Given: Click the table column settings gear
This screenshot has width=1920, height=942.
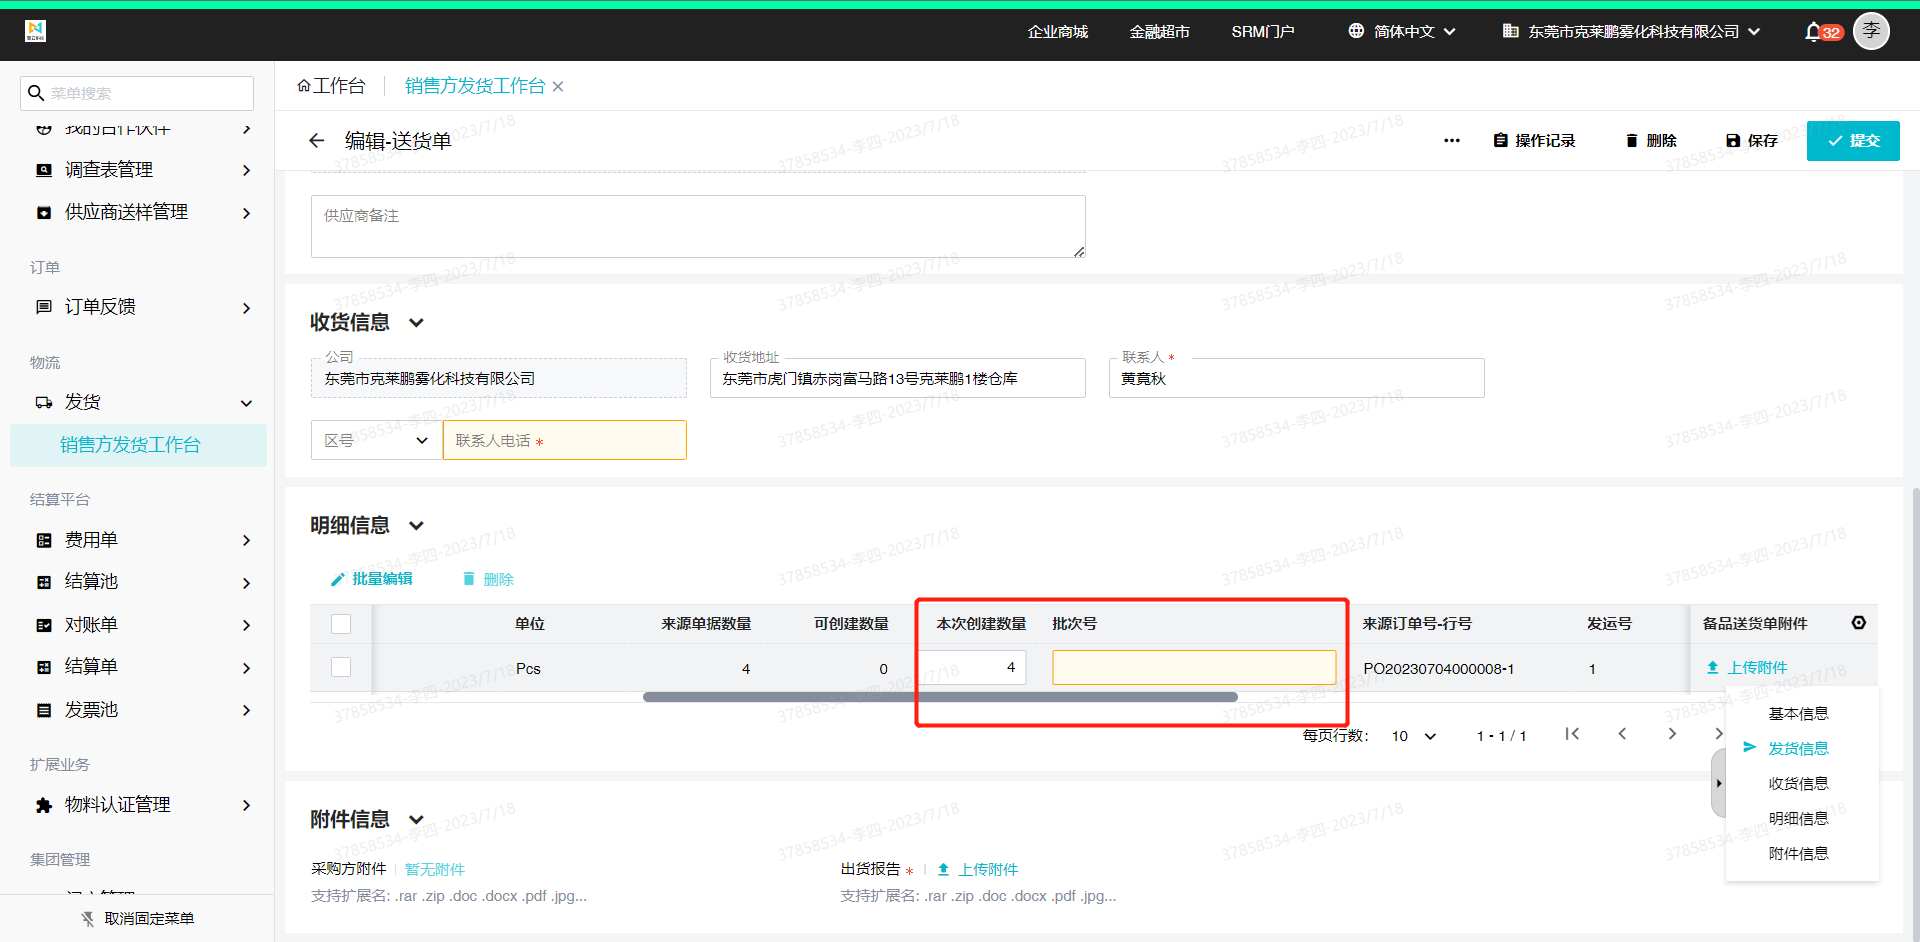Looking at the screenshot, I should coord(1859,623).
